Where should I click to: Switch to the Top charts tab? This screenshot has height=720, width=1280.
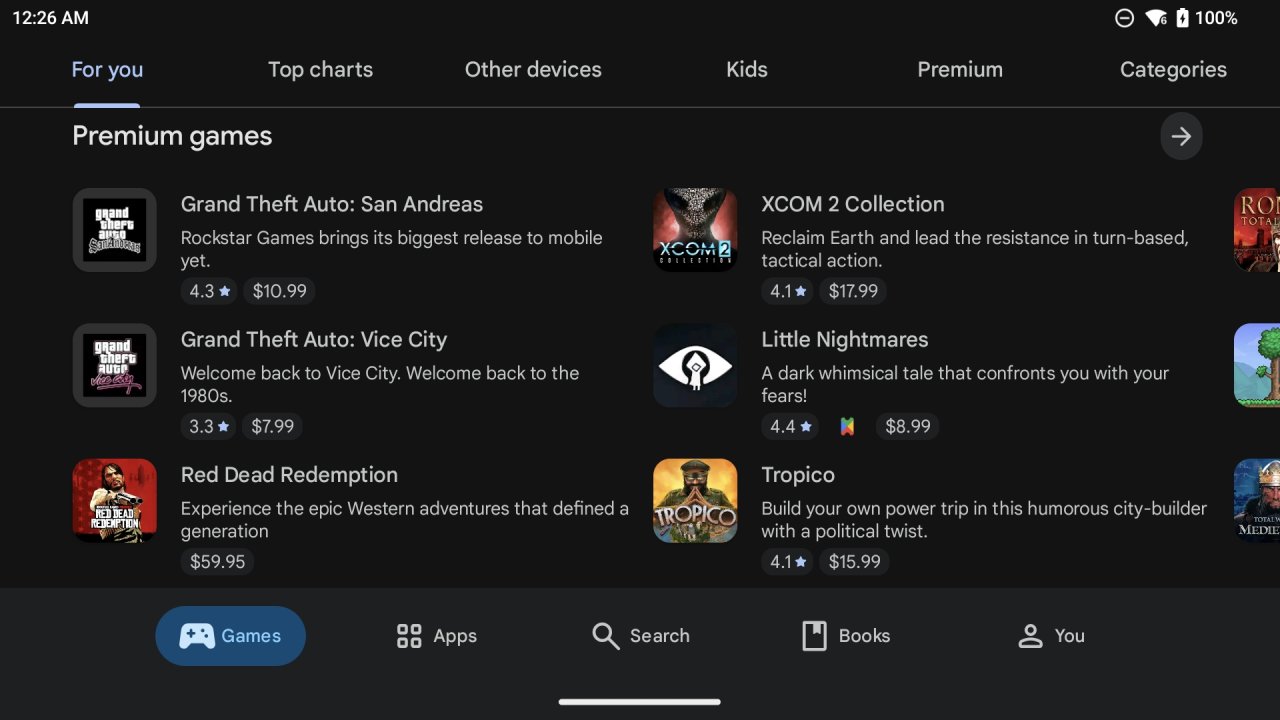pyautogui.click(x=320, y=70)
